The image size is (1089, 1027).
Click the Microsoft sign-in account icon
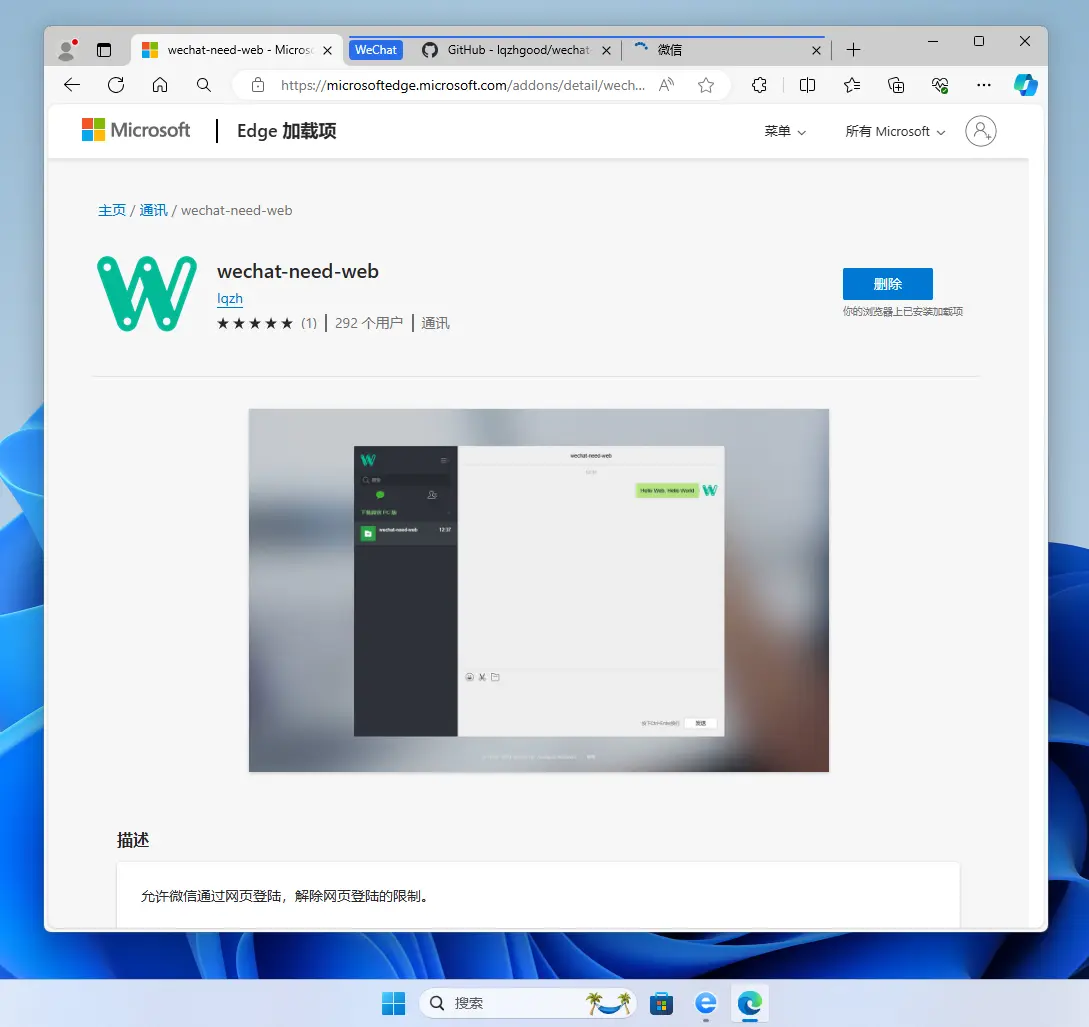coord(981,131)
